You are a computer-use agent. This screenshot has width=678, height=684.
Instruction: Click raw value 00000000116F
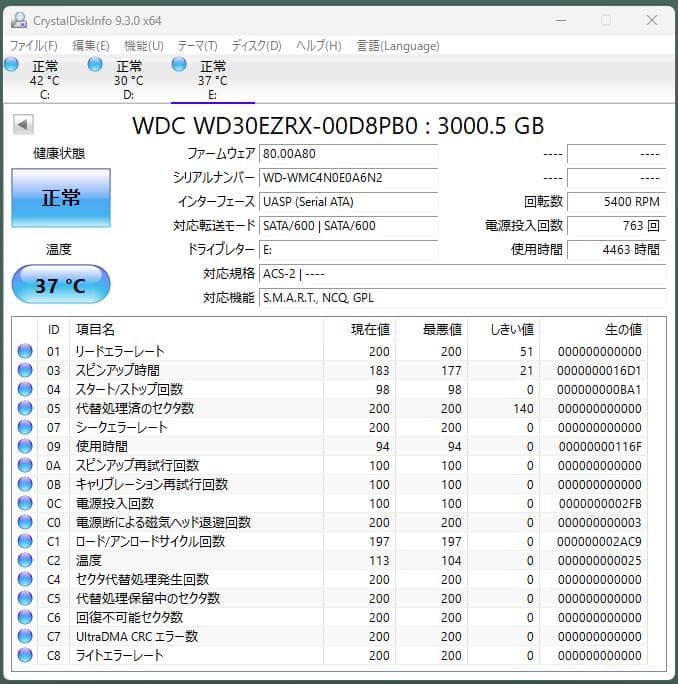click(x=600, y=447)
